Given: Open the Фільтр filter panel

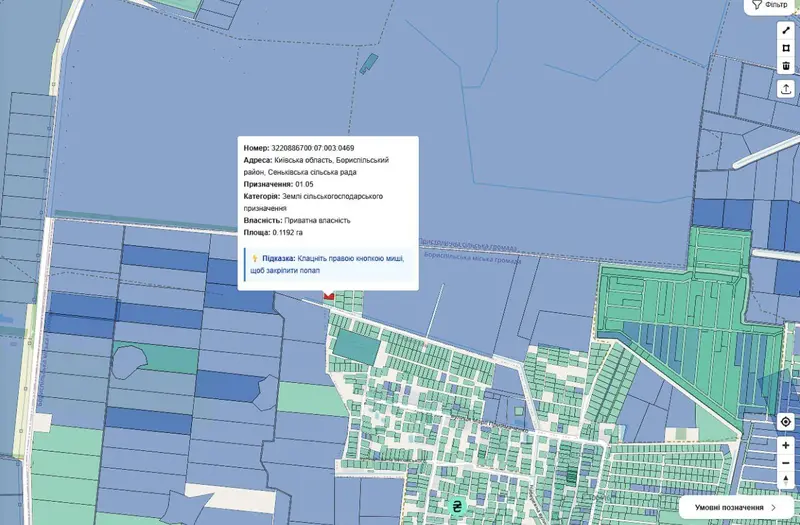Looking at the screenshot, I should point(772,5).
